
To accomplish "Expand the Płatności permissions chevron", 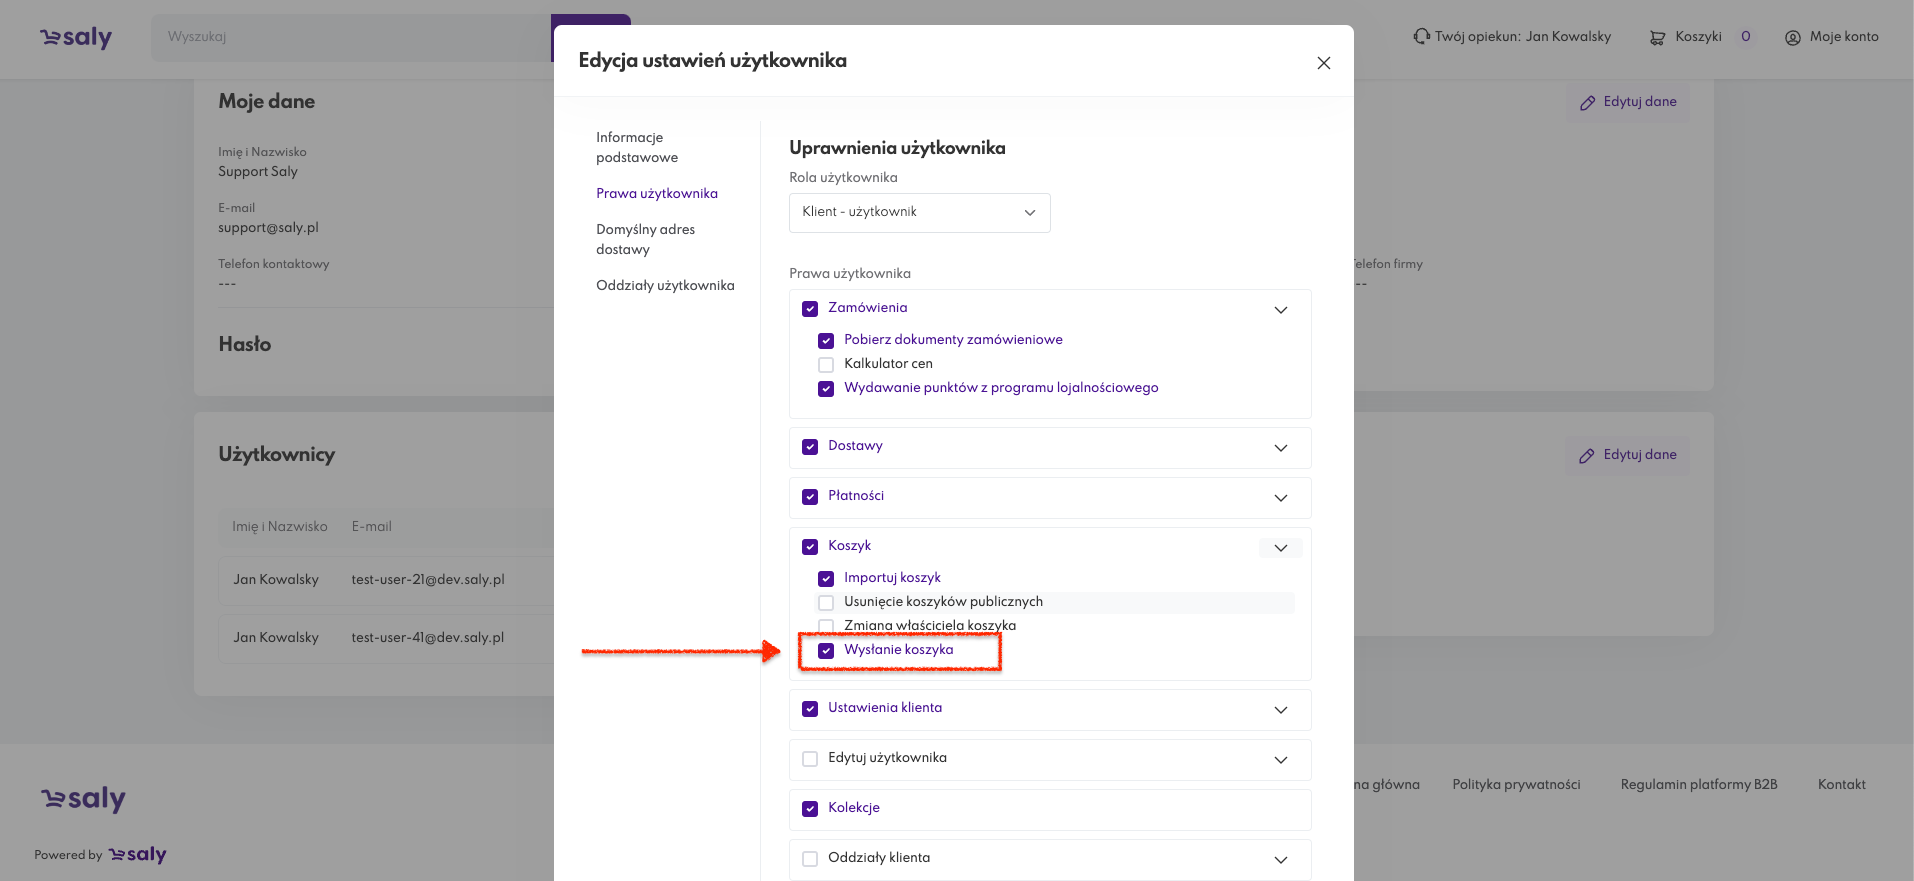I will [1280, 498].
